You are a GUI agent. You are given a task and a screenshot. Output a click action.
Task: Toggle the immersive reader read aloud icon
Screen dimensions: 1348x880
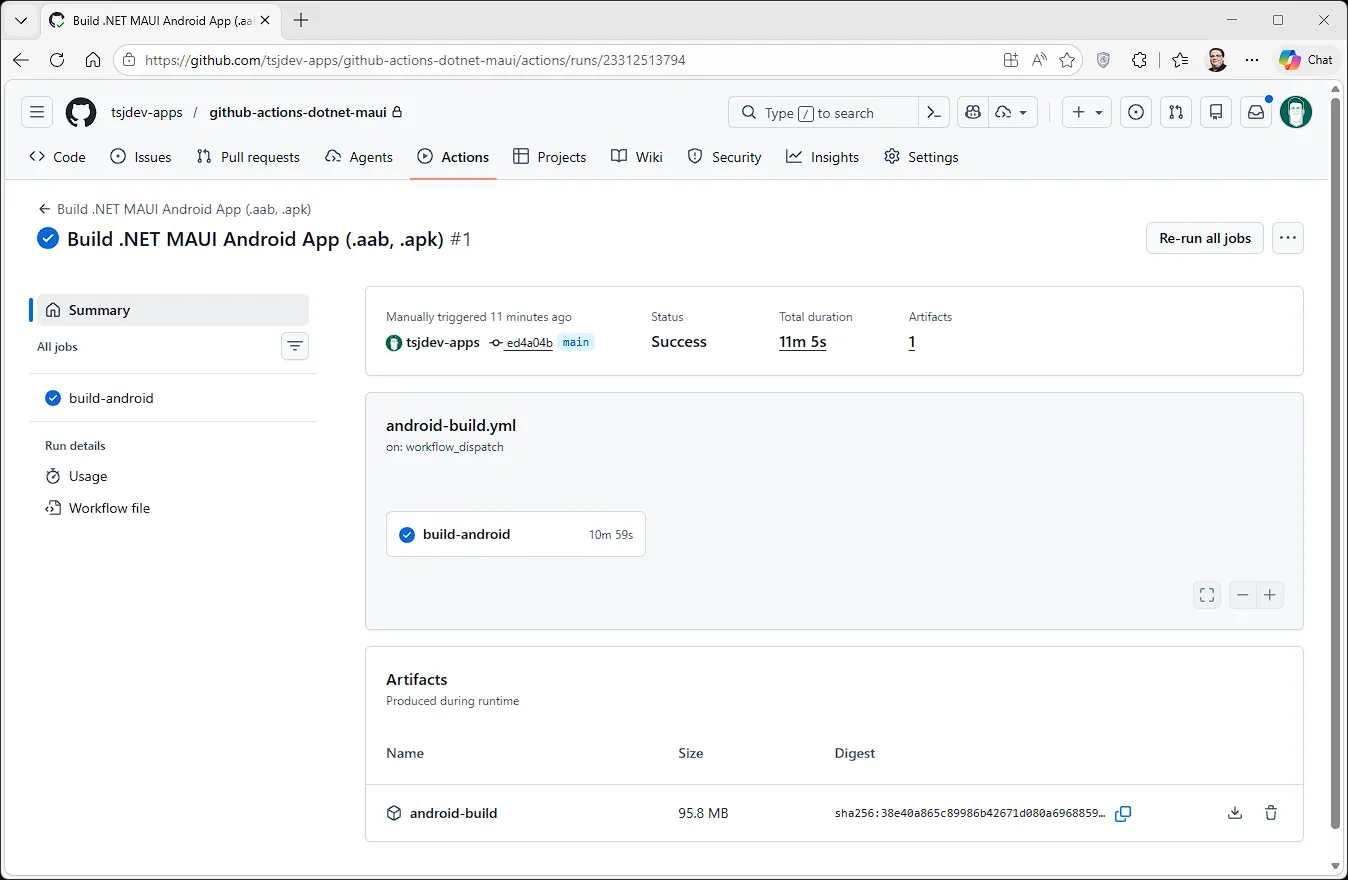1039,60
